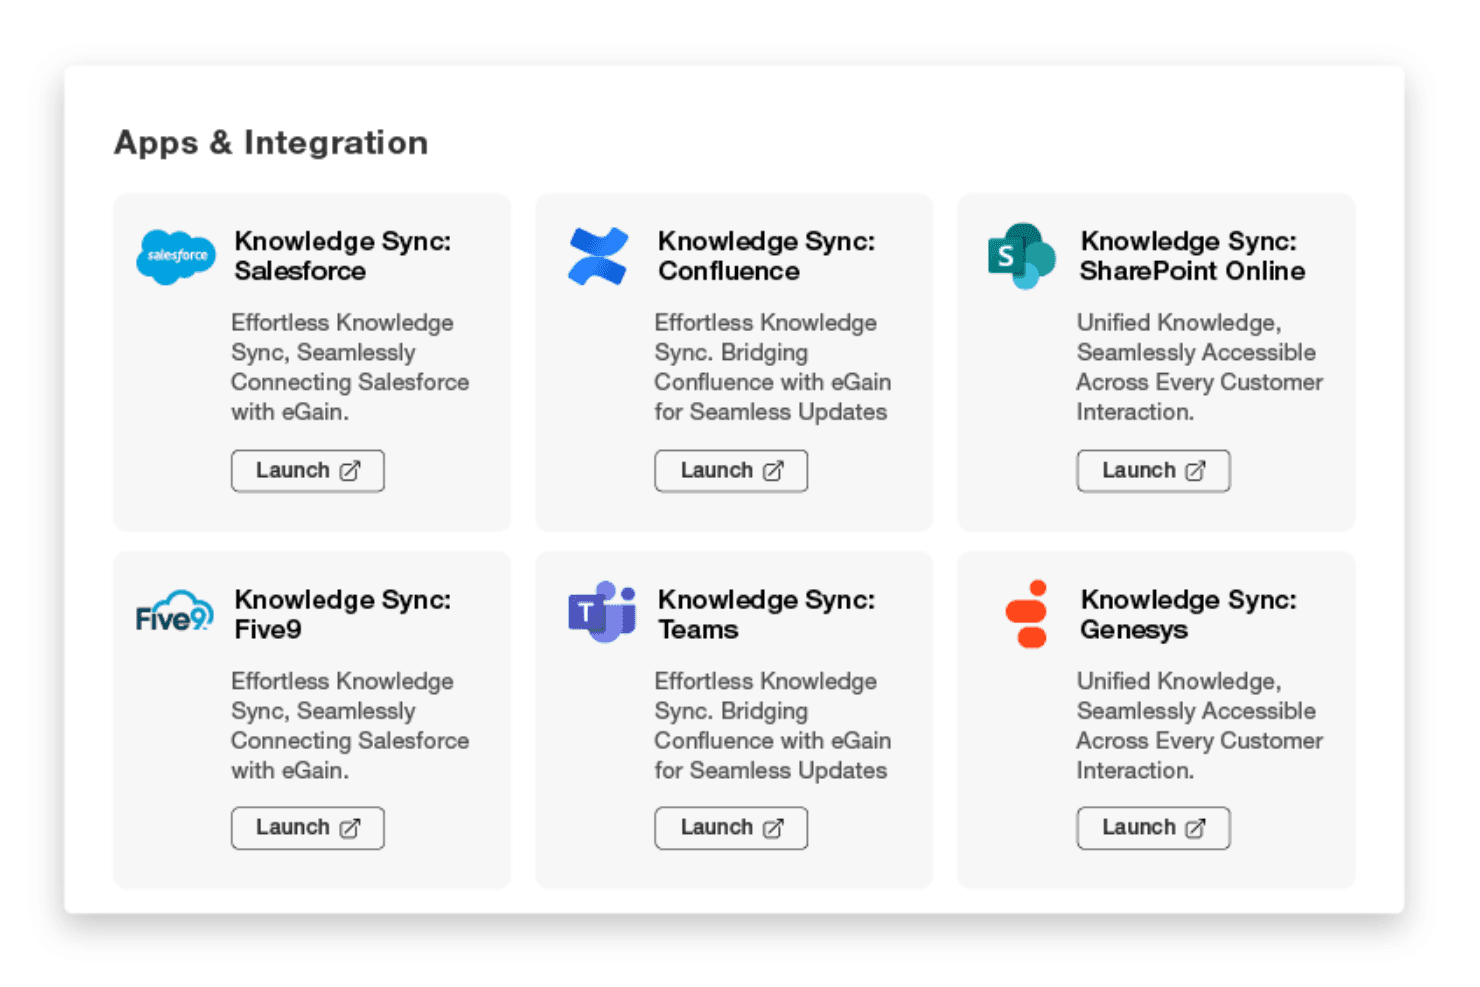Launch the SharePoint Online Knowledge Sync
Image resolution: width=1480 pixels, height=987 pixels.
coord(1153,471)
